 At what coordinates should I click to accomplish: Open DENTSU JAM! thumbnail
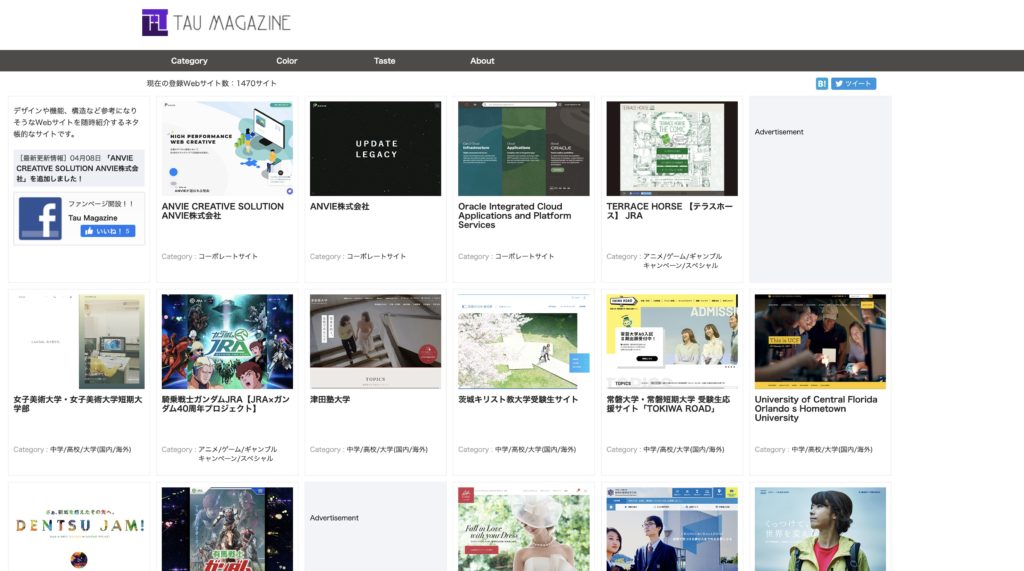coord(79,529)
